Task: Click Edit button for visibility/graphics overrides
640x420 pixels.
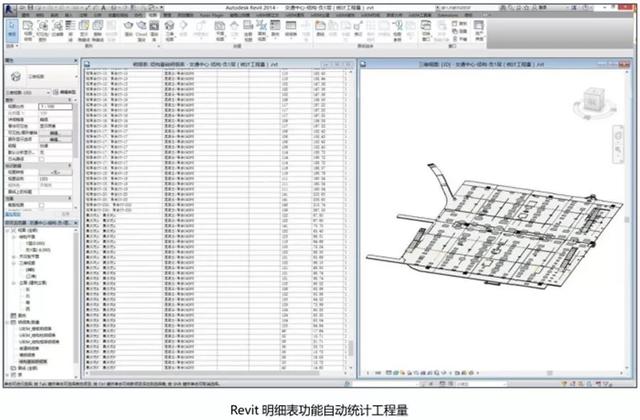Action: pos(55,133)
